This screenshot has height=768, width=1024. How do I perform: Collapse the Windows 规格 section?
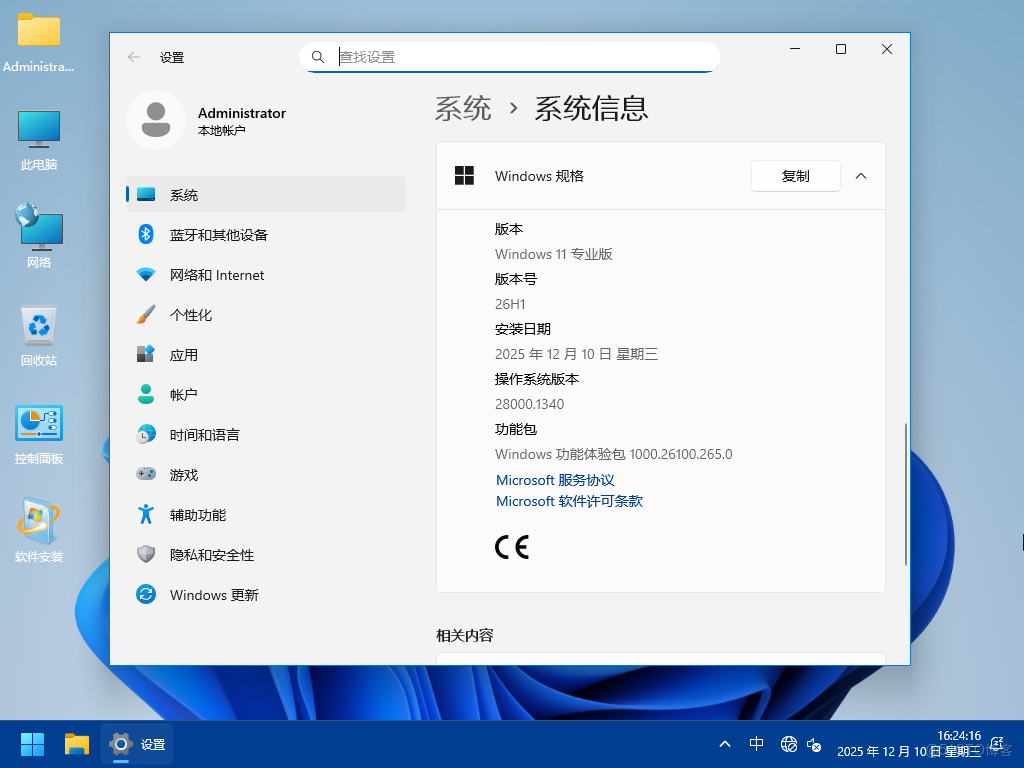861,176
